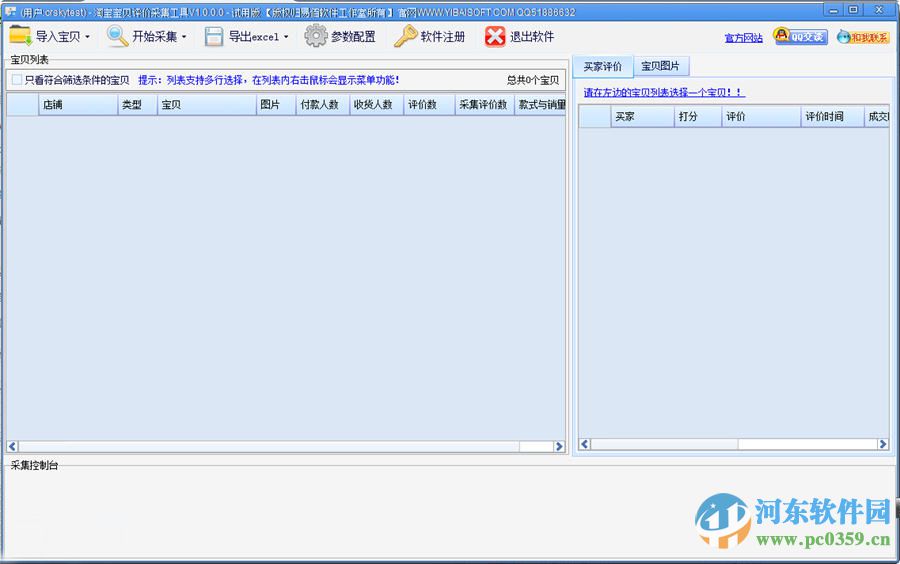Close the application window
This screenshot has height=564, width=900.
pyautogui.click(x=879, y=10)
